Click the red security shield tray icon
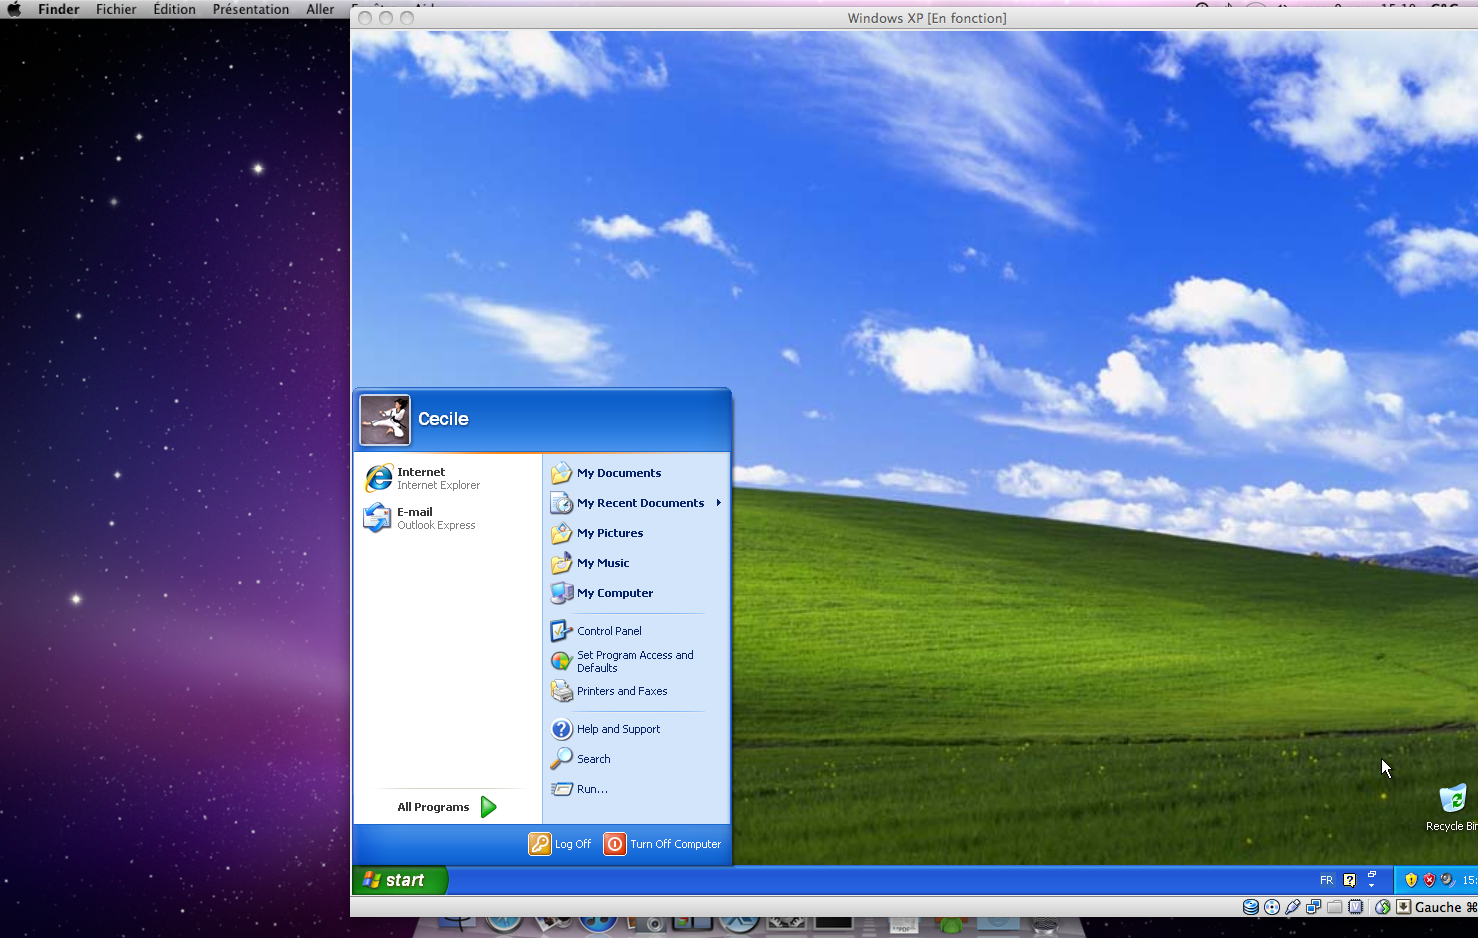 [1429, 880]
